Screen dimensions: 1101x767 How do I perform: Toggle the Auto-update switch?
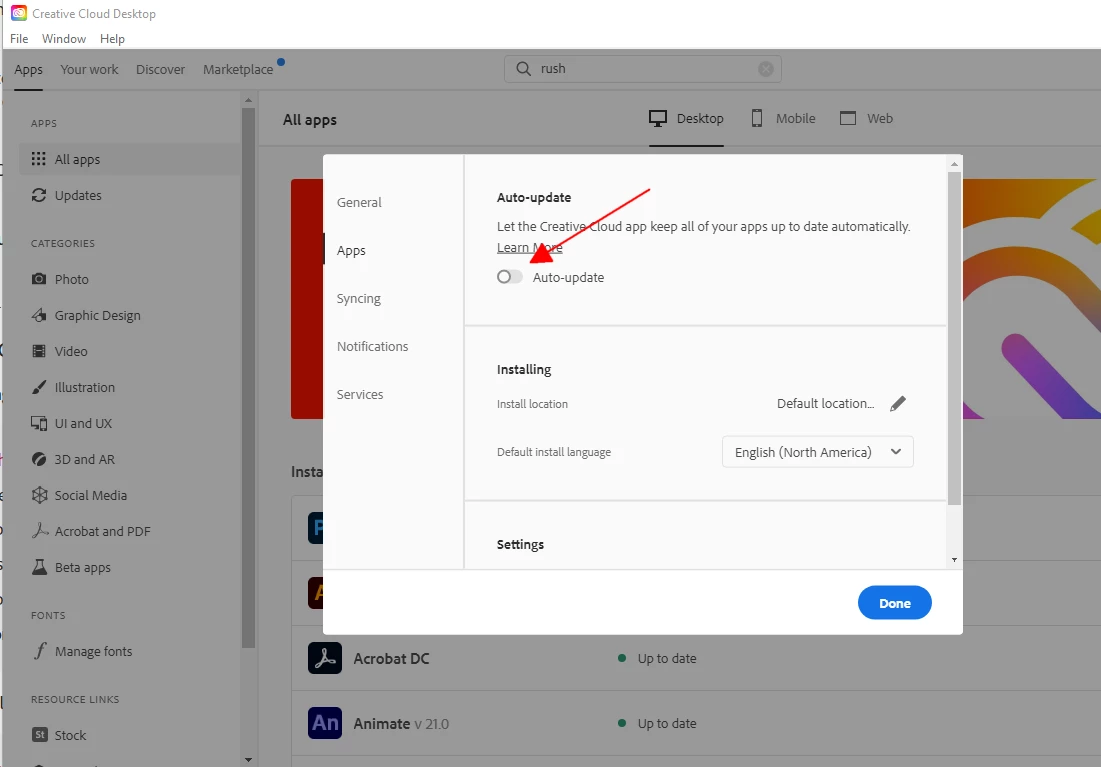(x=509, y=277)
